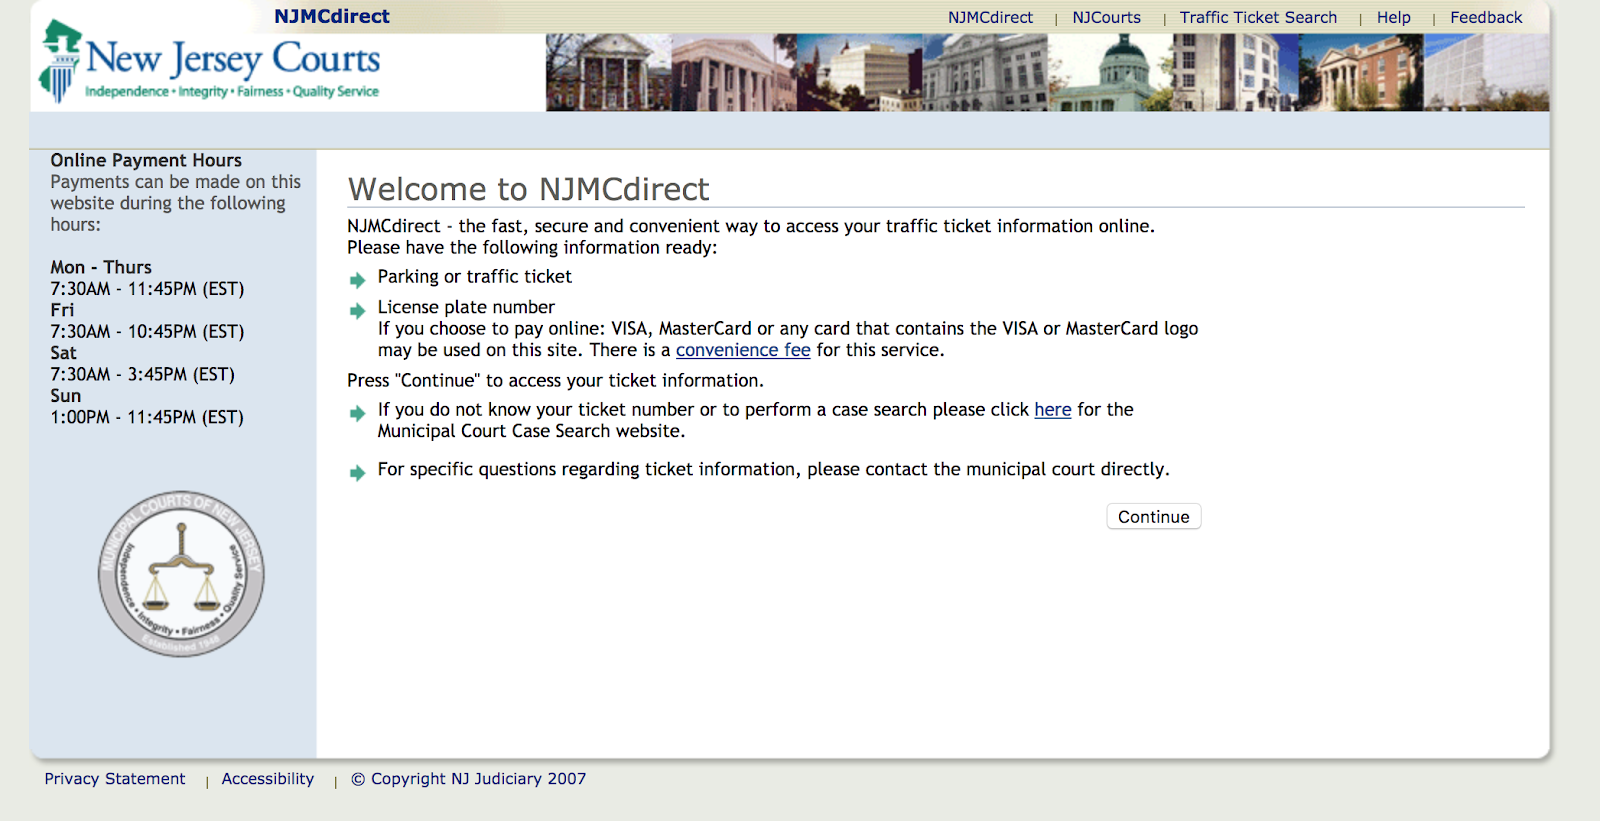Click the New Jersey Courts logo
This screenshot has width=1600, height=821.
click(x=210, y=62)
